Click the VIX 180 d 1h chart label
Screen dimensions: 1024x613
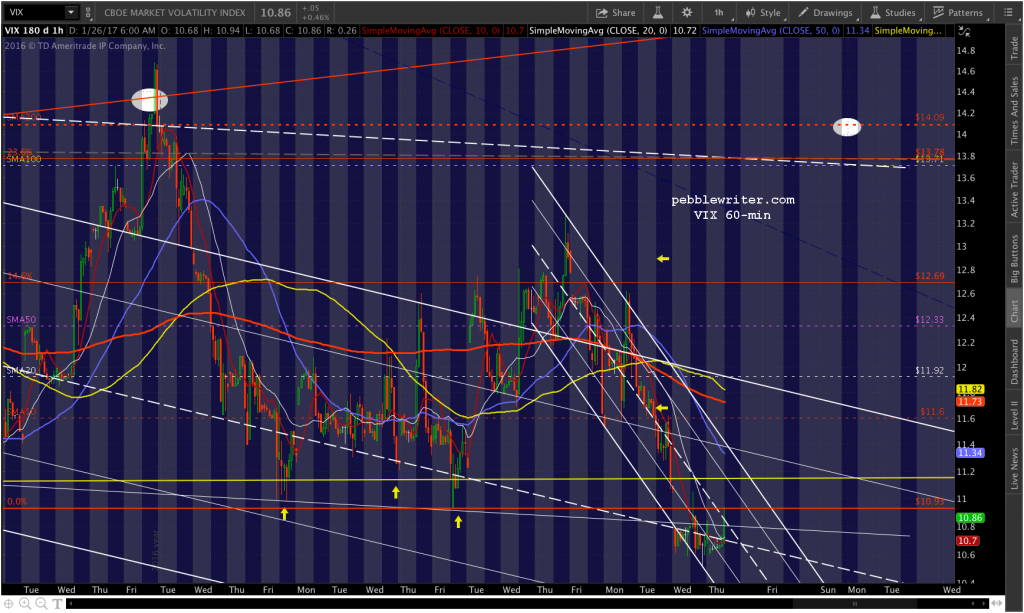click(x=34, y=31)
